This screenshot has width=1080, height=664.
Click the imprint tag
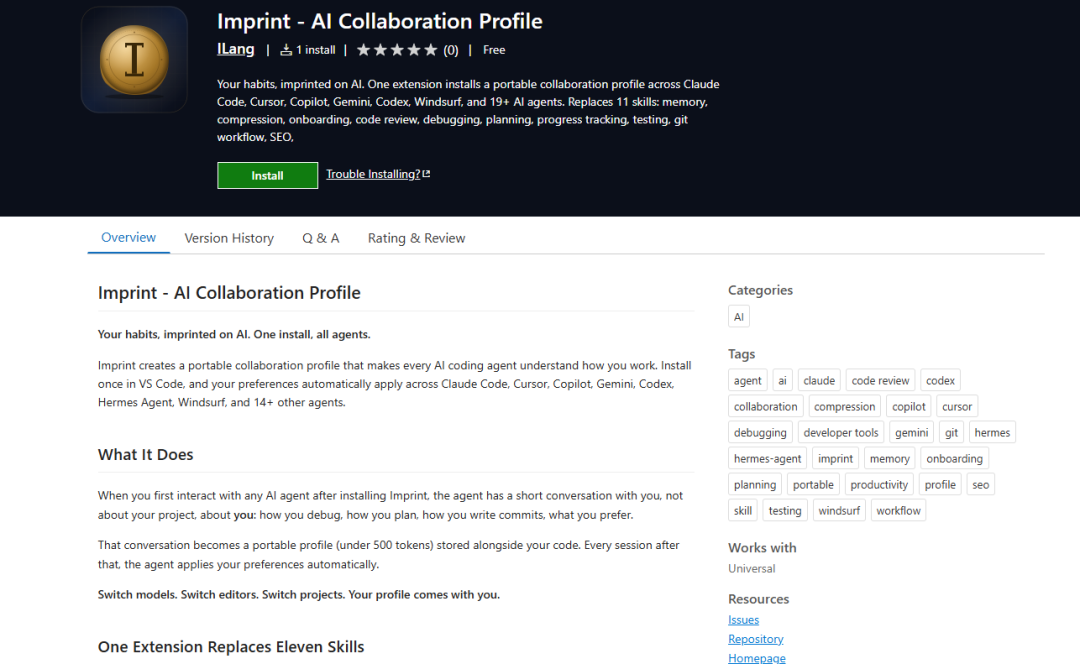coord(835,459)
